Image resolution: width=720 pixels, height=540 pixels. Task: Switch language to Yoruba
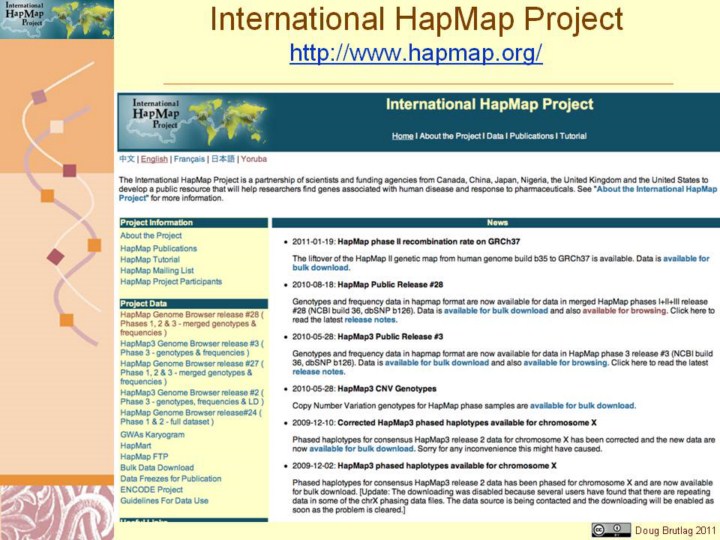pos(254,159)
